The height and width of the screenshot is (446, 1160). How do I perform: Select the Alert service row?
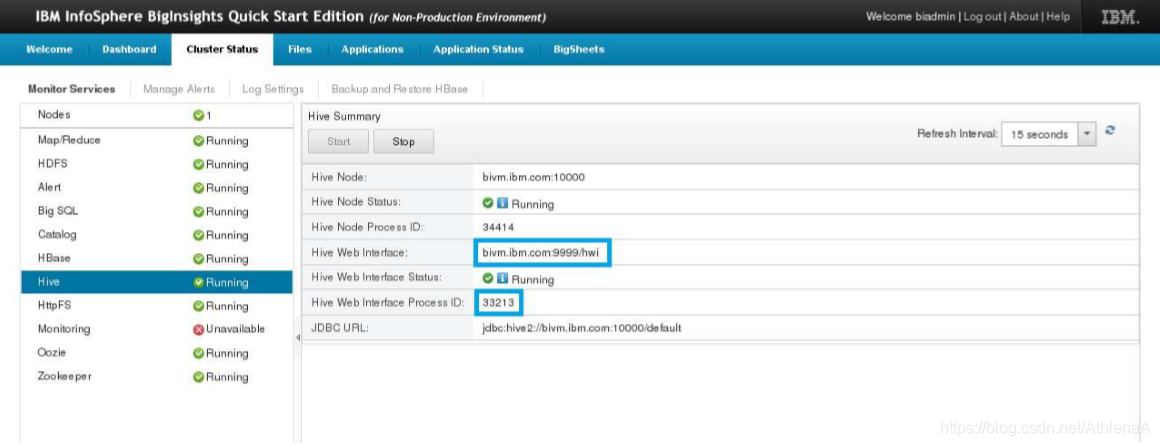click(157, 188)
